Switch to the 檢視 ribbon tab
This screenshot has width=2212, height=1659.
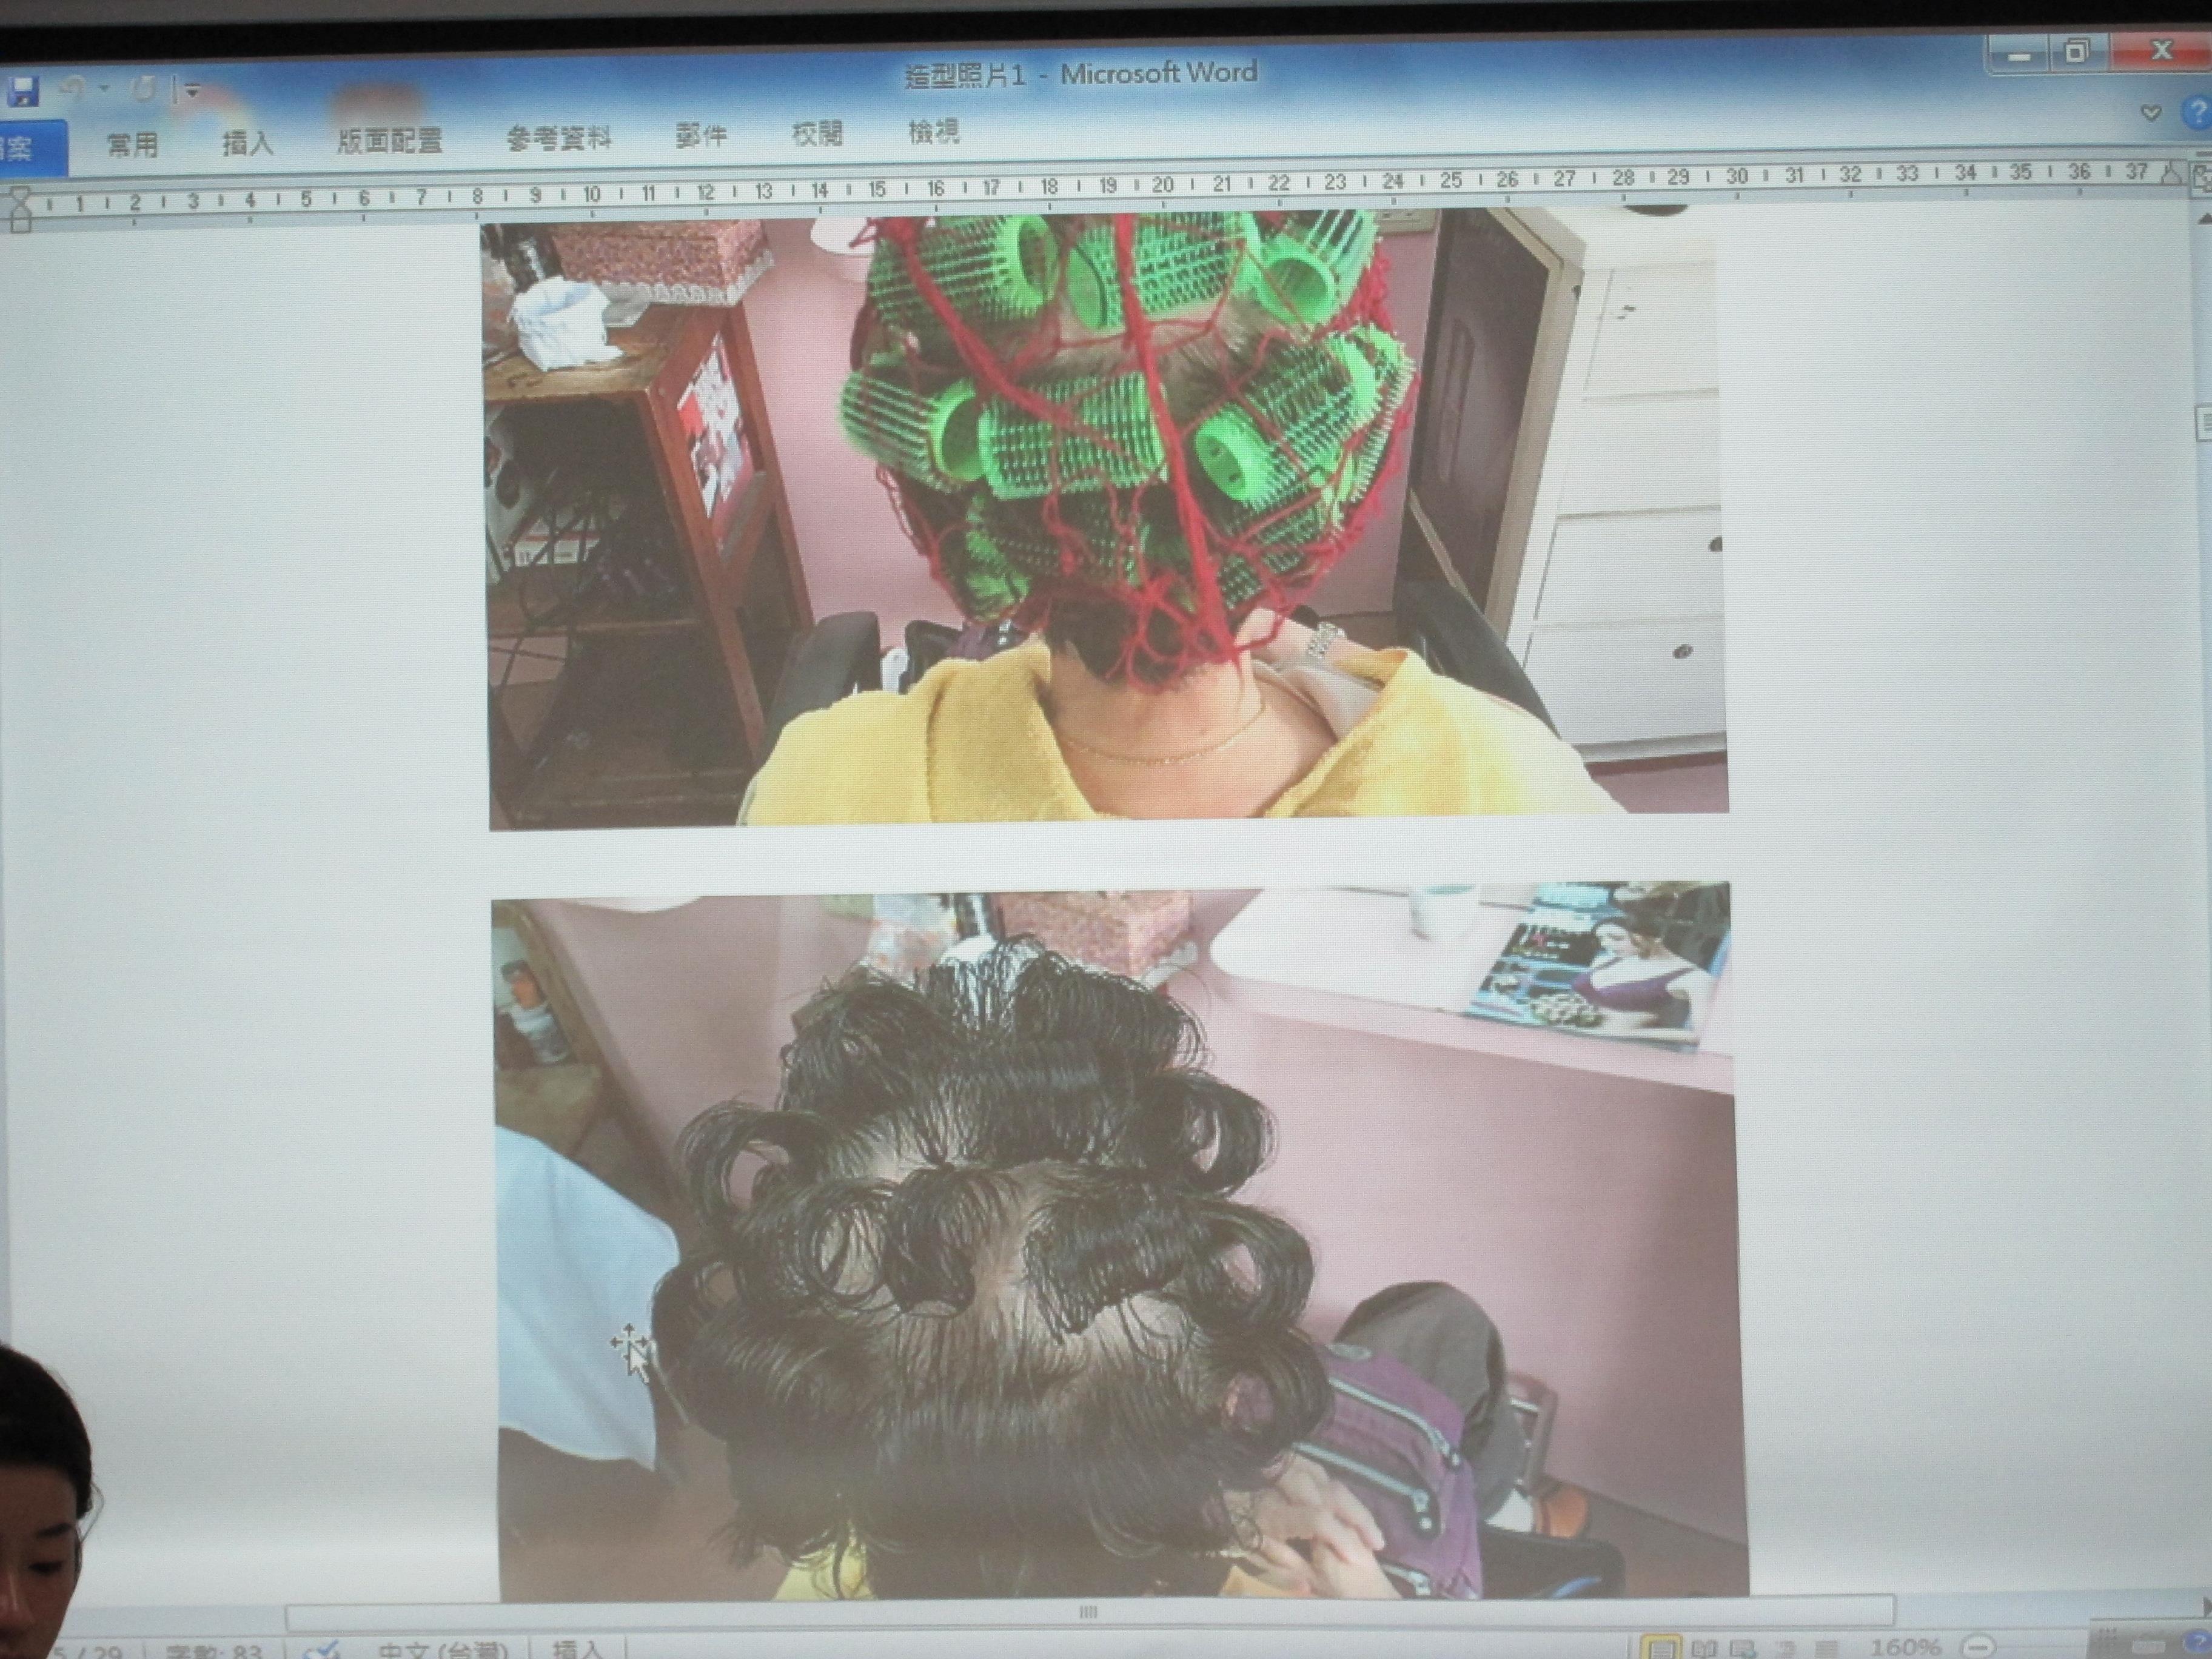pyautogui.click(x=933, y=131)
